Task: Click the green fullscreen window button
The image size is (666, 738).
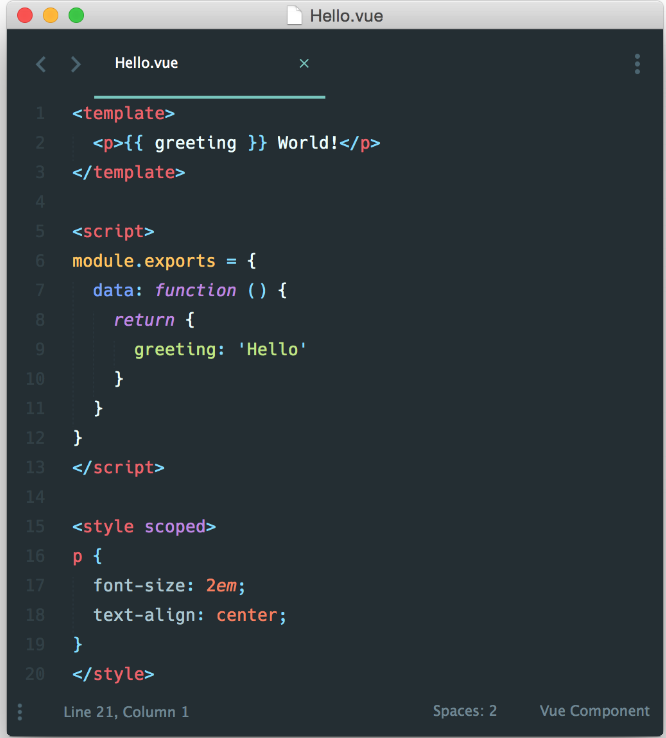Action: (76, 16)
